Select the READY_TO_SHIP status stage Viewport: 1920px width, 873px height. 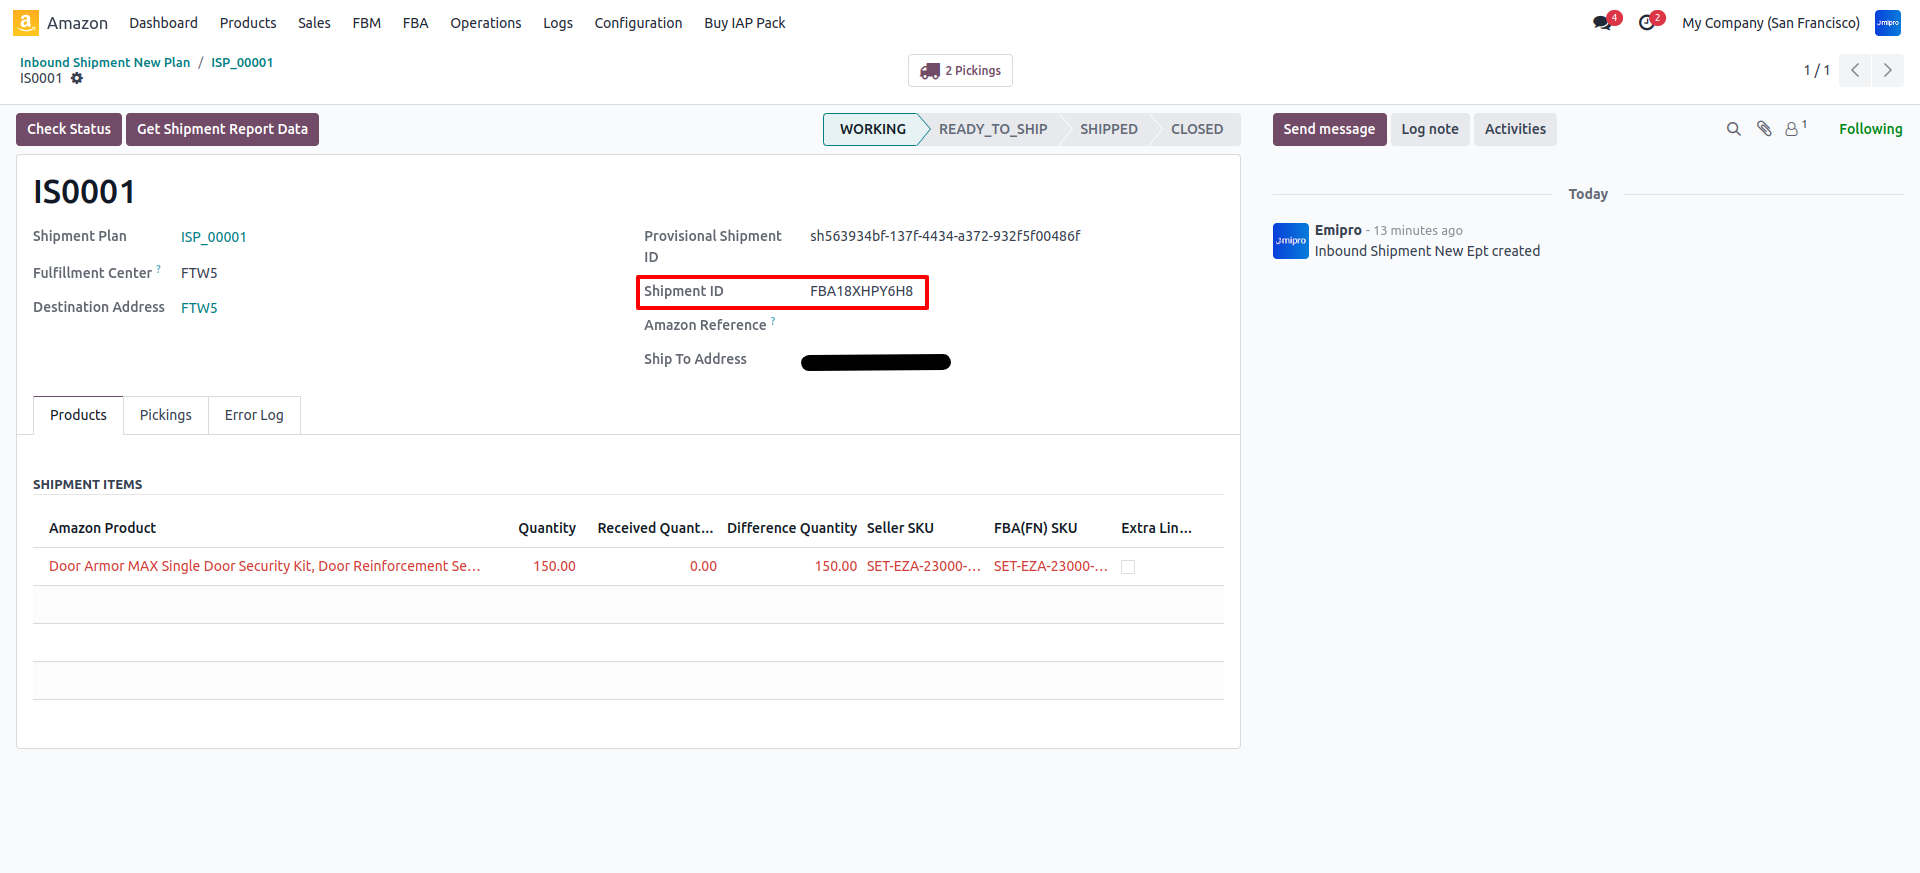coord(992,129)
